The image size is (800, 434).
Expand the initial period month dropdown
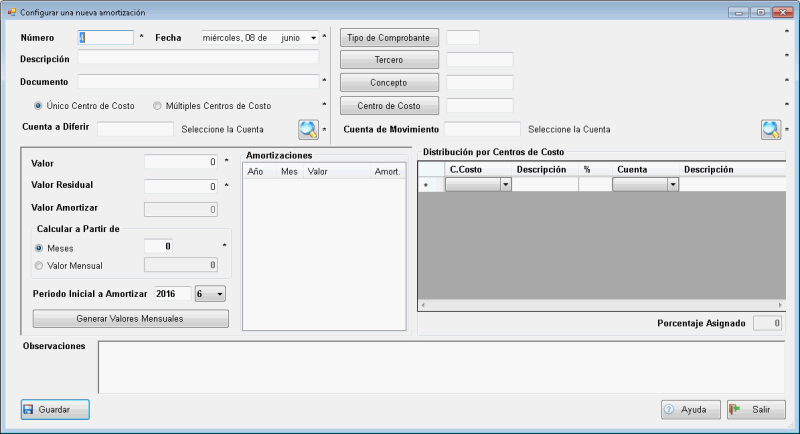[x=219, y=294]
